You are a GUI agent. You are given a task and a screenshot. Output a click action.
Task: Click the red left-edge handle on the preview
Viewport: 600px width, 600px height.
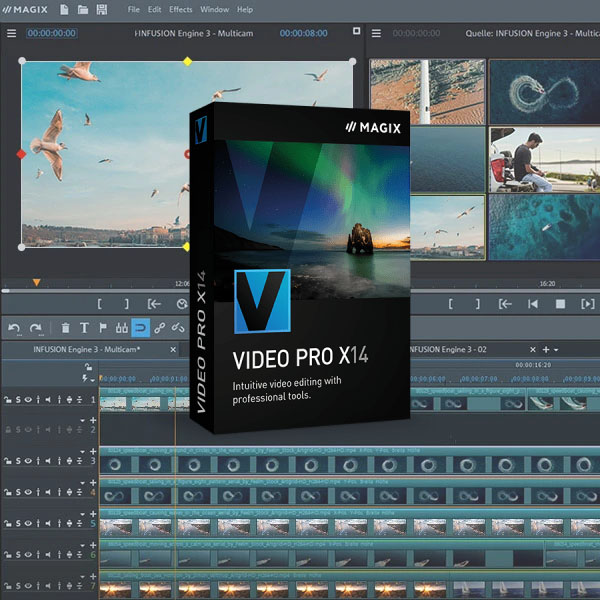21,154
